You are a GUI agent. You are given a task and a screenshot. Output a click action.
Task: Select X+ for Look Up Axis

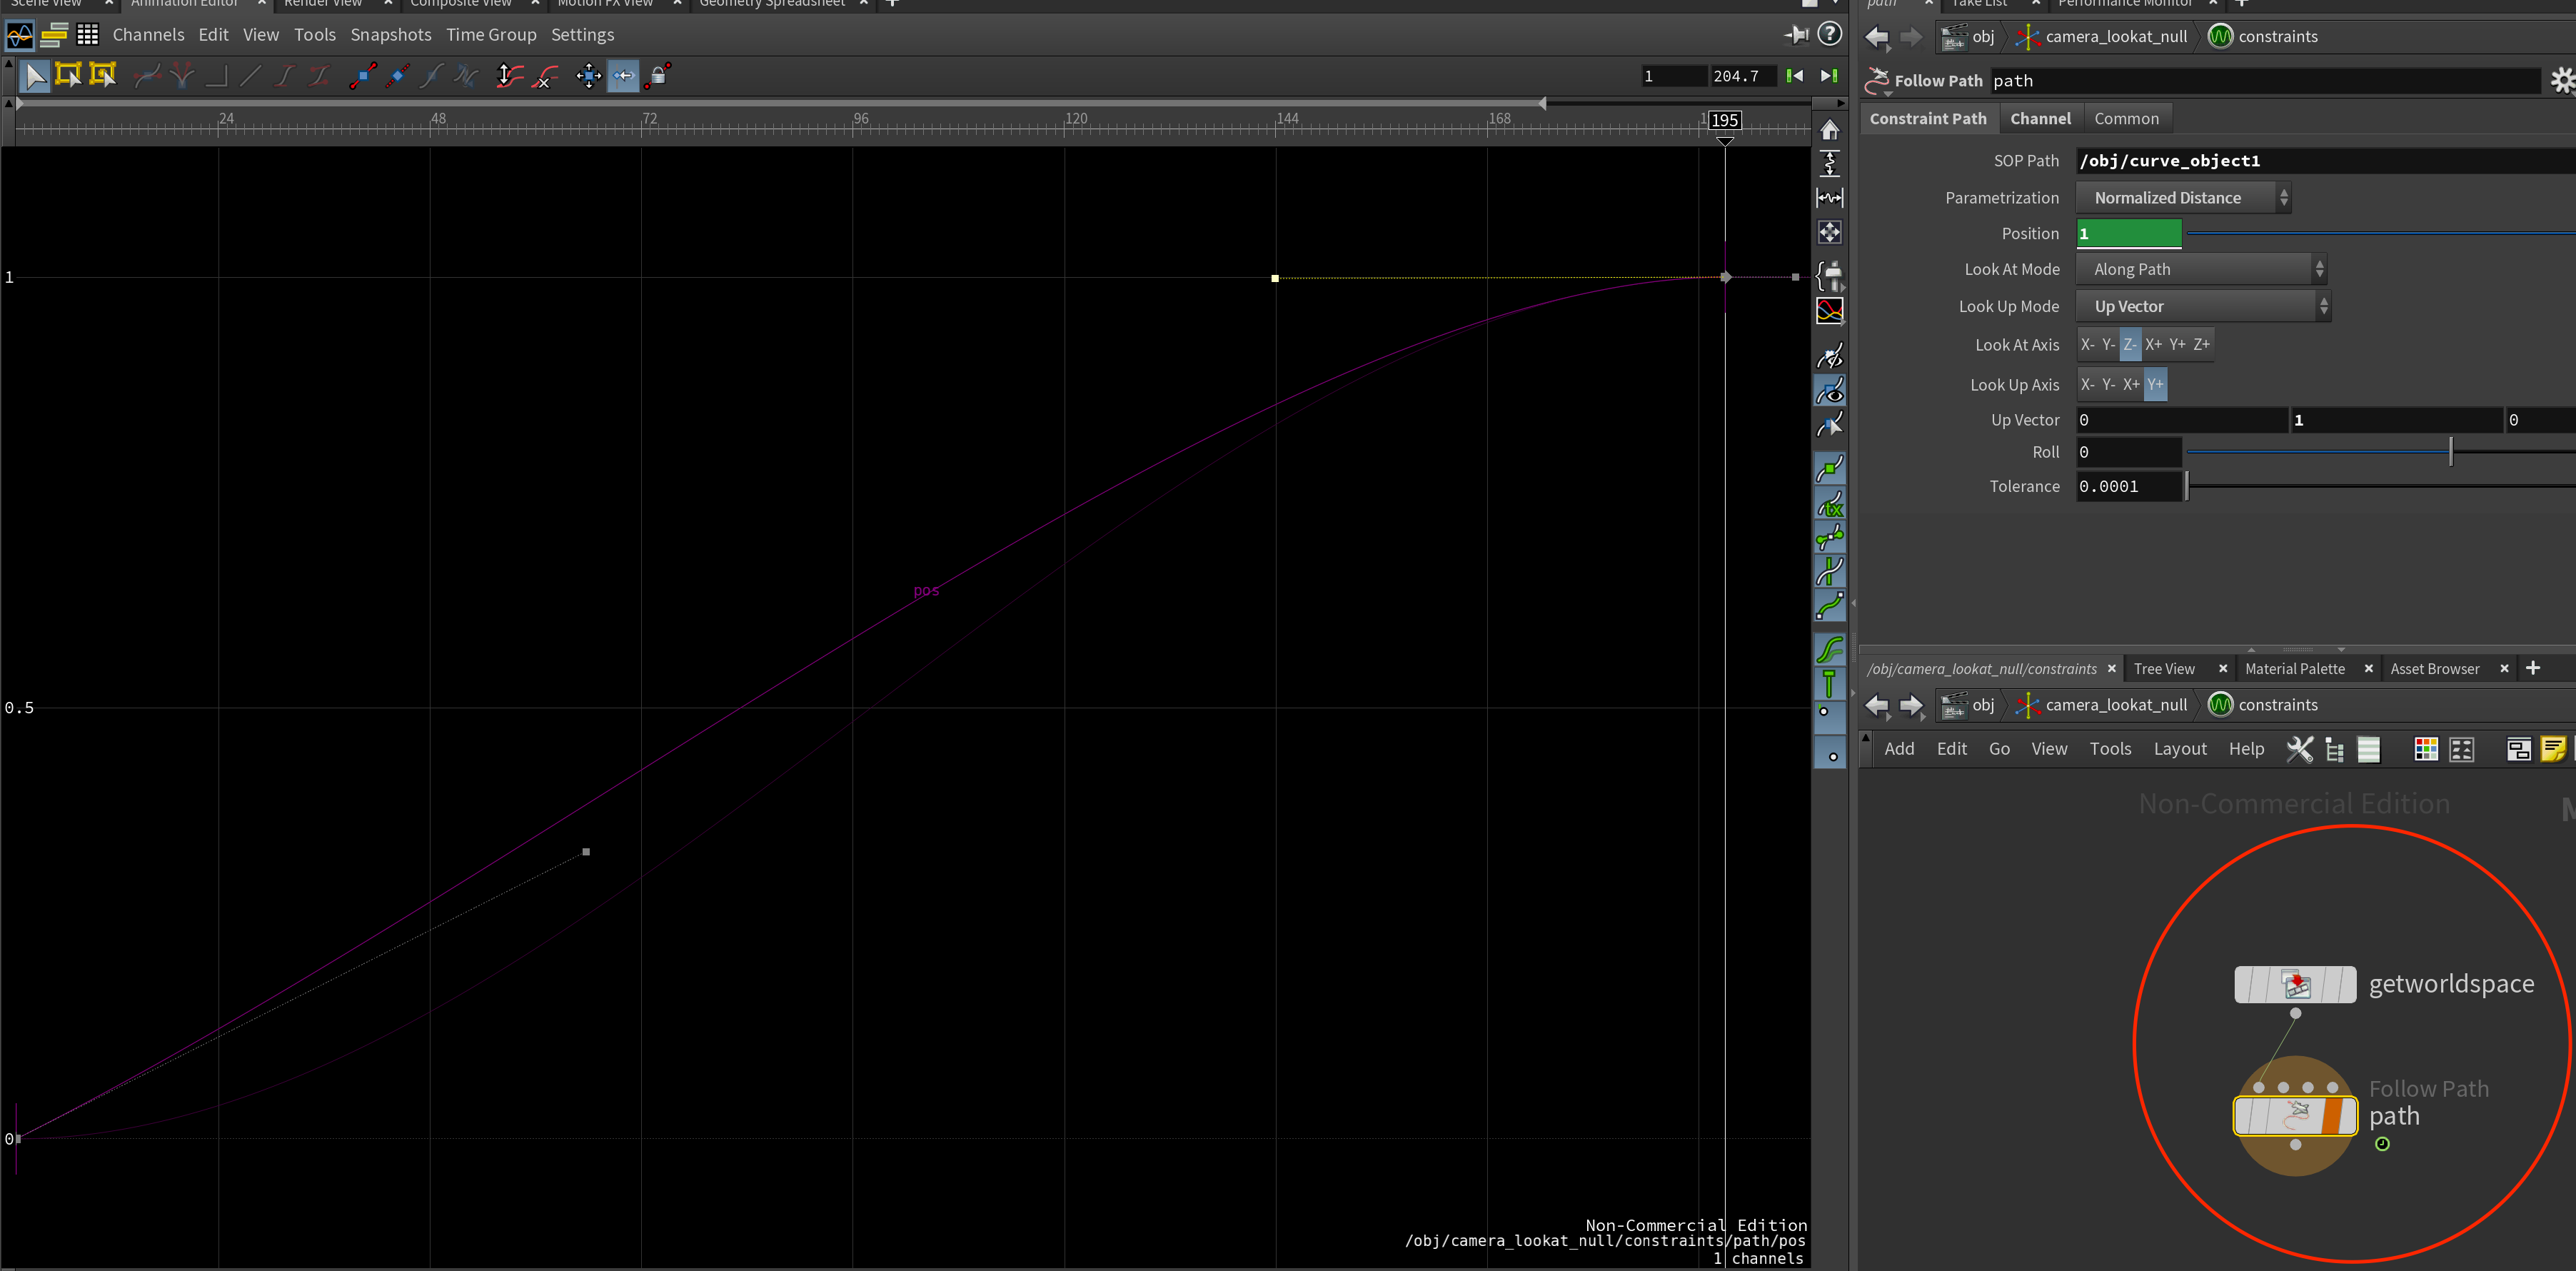coord(2131,385)
